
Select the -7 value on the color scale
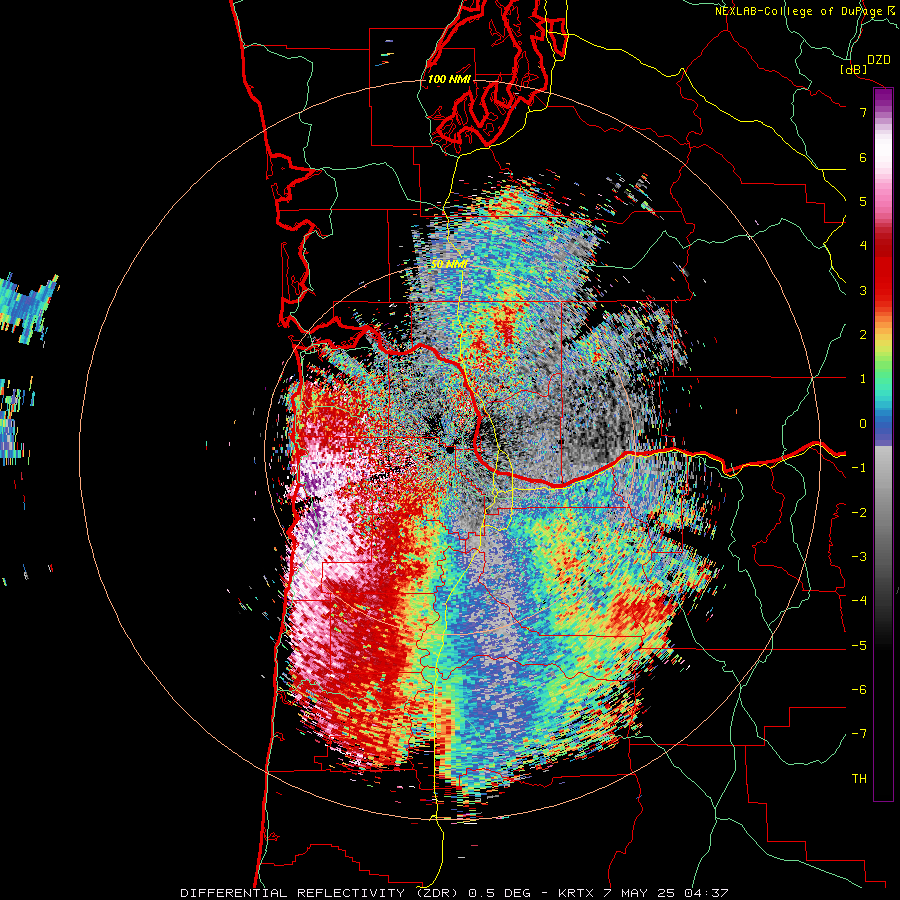(859, 734)
